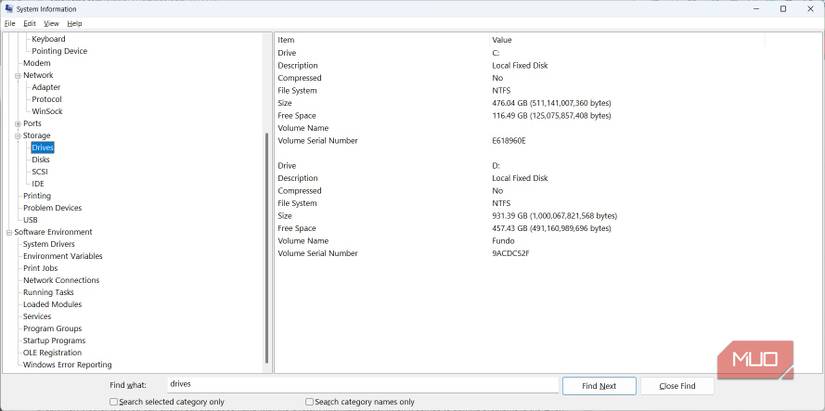Expand the Ports tree node
825x411 pixels.
pyautogui.click(x=18, y=124)
